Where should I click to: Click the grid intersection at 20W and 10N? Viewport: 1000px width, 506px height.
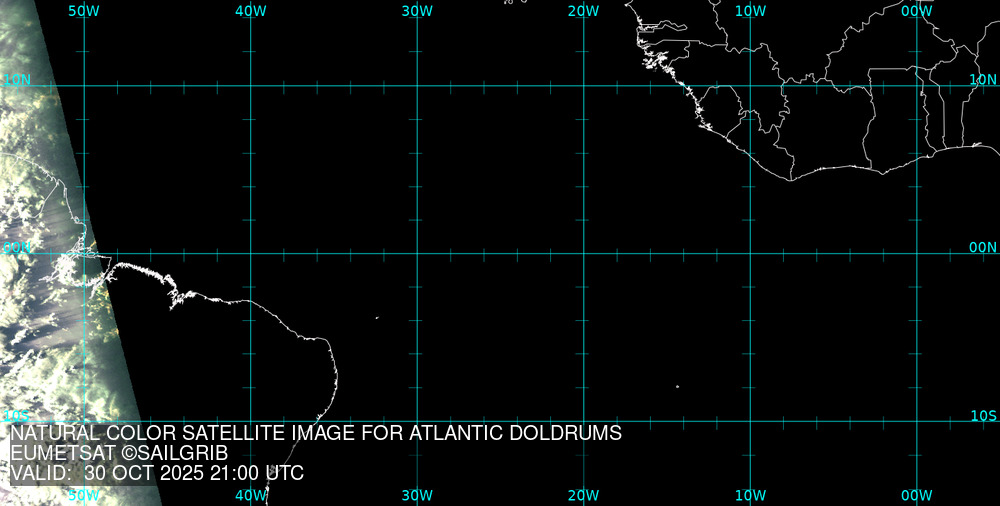583,85
